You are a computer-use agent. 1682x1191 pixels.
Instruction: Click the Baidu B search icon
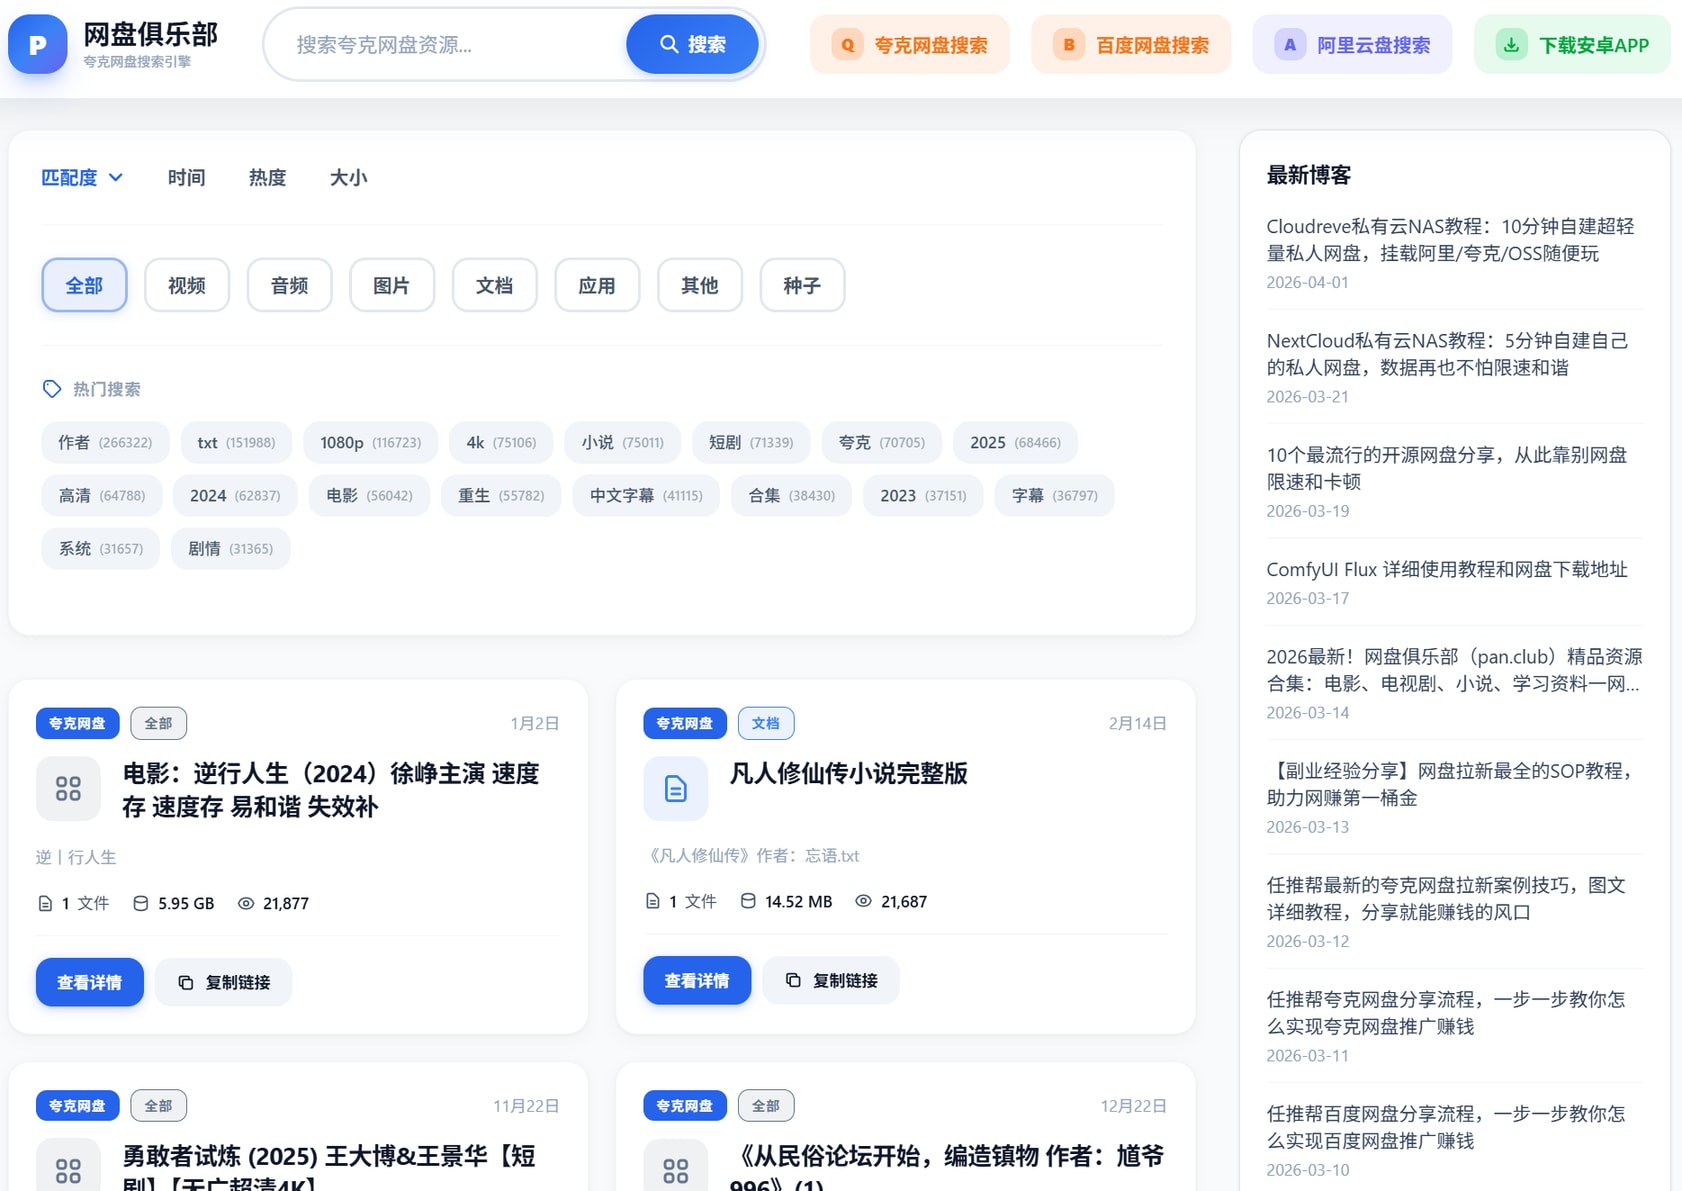(1068, 45)
